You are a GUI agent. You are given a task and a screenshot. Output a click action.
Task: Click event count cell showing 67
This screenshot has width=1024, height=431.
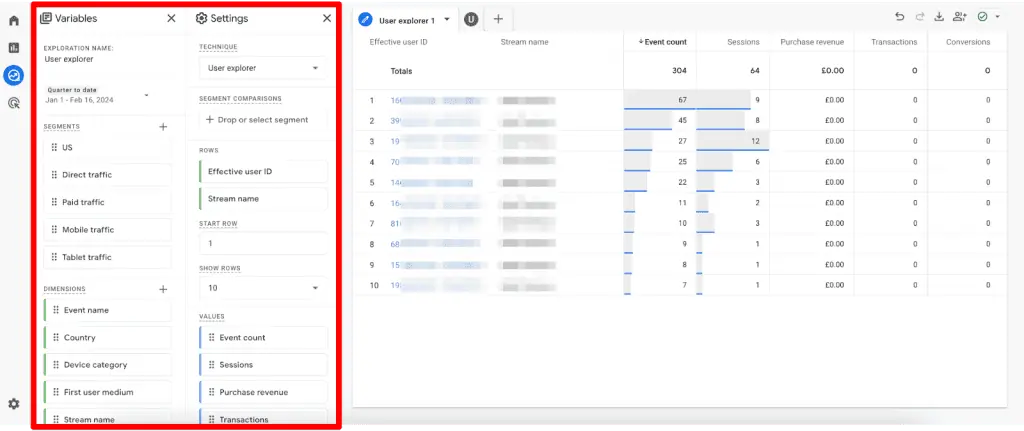pyautogui.click(x=660, y=100)
